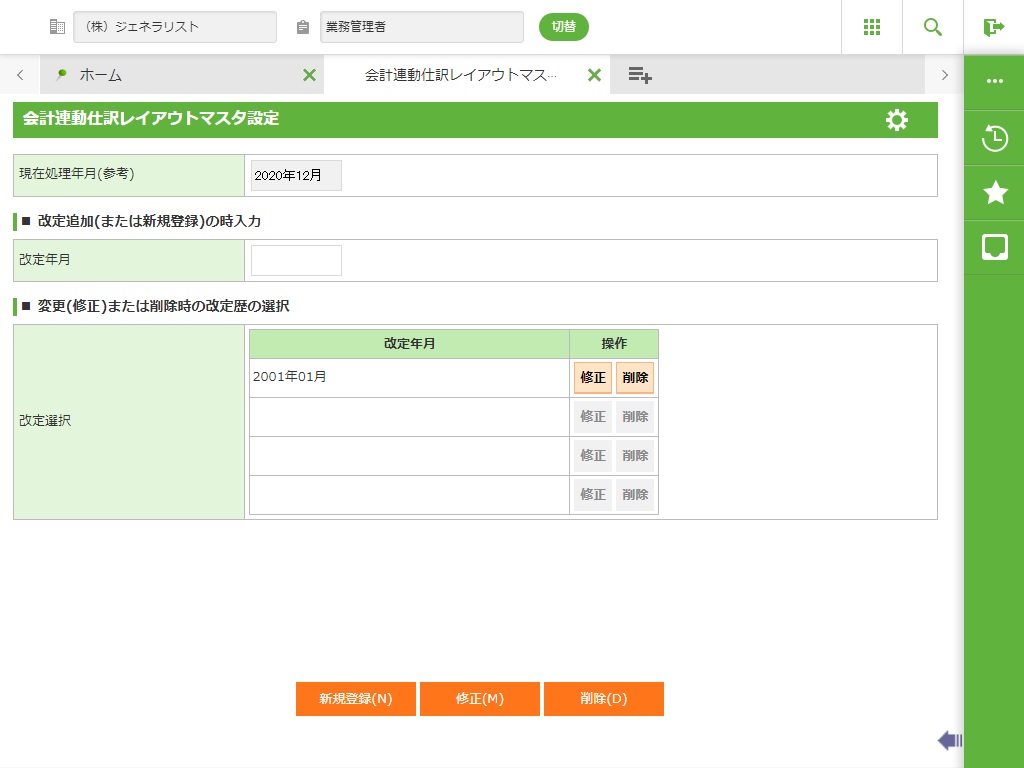
Task: Close the ホーム tab
Action: (309, 75)
